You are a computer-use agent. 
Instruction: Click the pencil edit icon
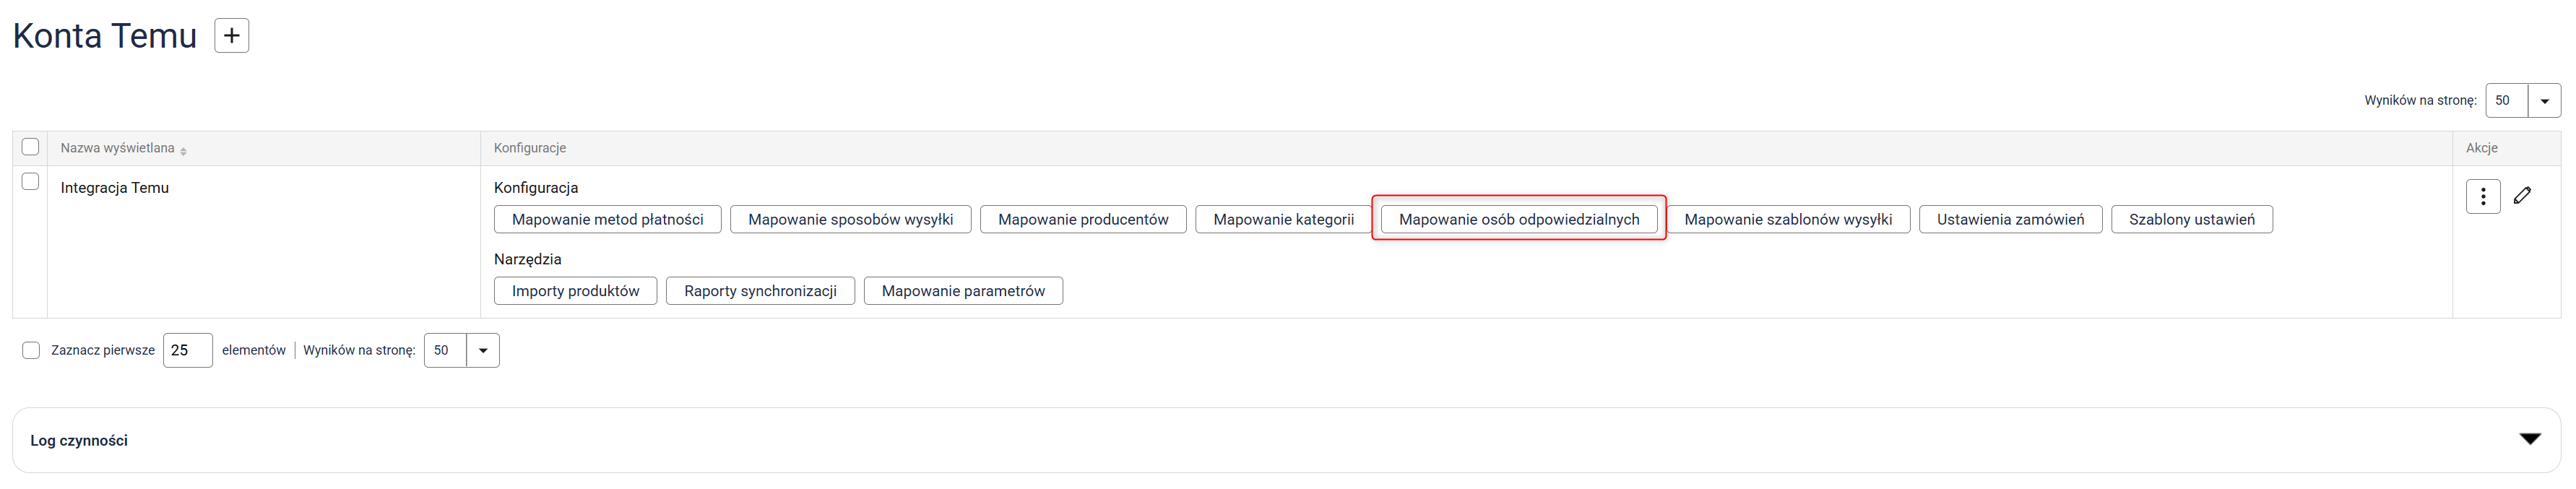2522,196
